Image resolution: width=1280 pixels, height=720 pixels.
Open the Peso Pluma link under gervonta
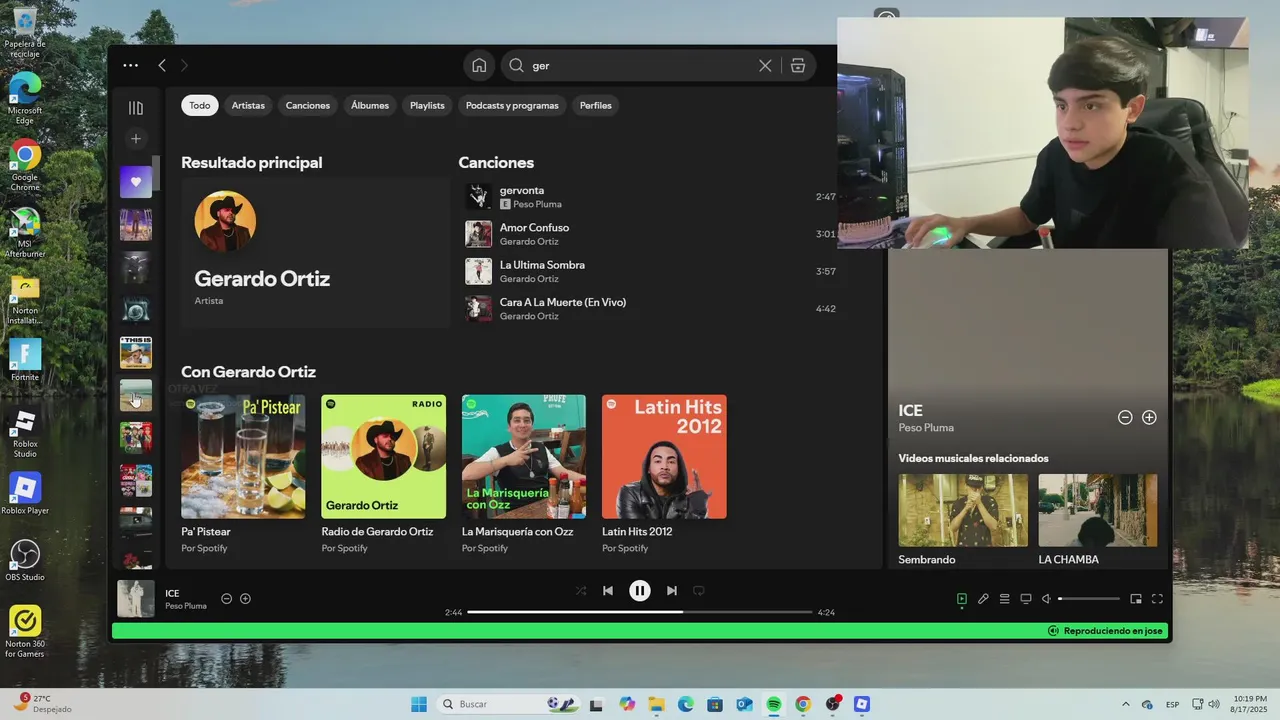(x=537, y=204)
